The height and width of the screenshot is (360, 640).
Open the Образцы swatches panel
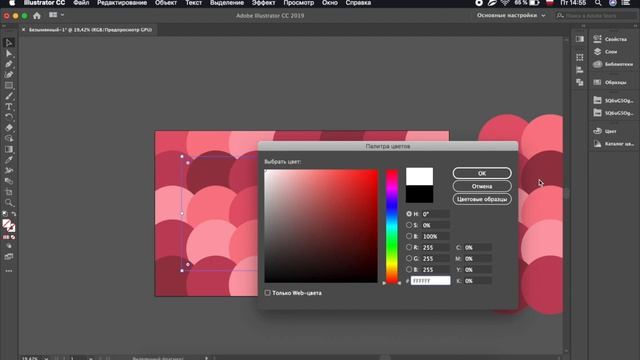[x=610, y=82]
